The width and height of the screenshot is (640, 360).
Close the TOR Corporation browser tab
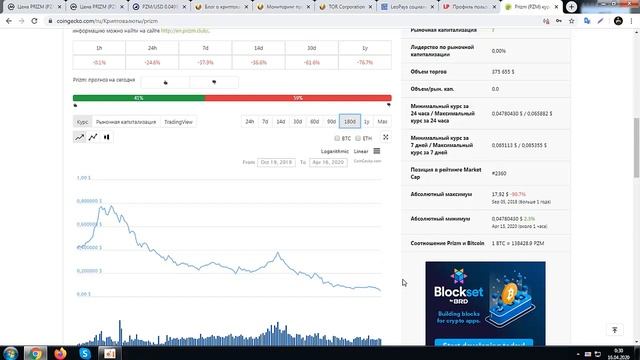[370, 7]
